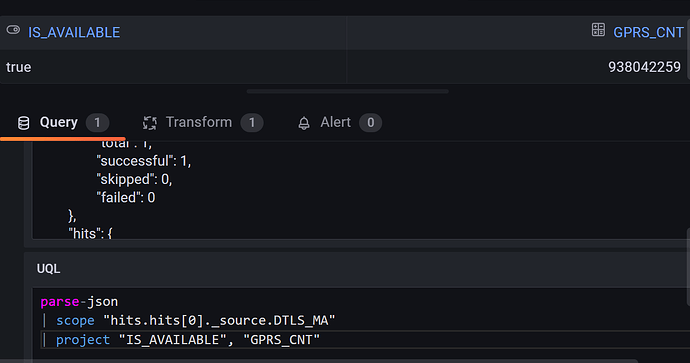Sort by the GPRS_CNT column header
Image resolution: width=690 pixels, height=363 pixels.
click(648, 33)
